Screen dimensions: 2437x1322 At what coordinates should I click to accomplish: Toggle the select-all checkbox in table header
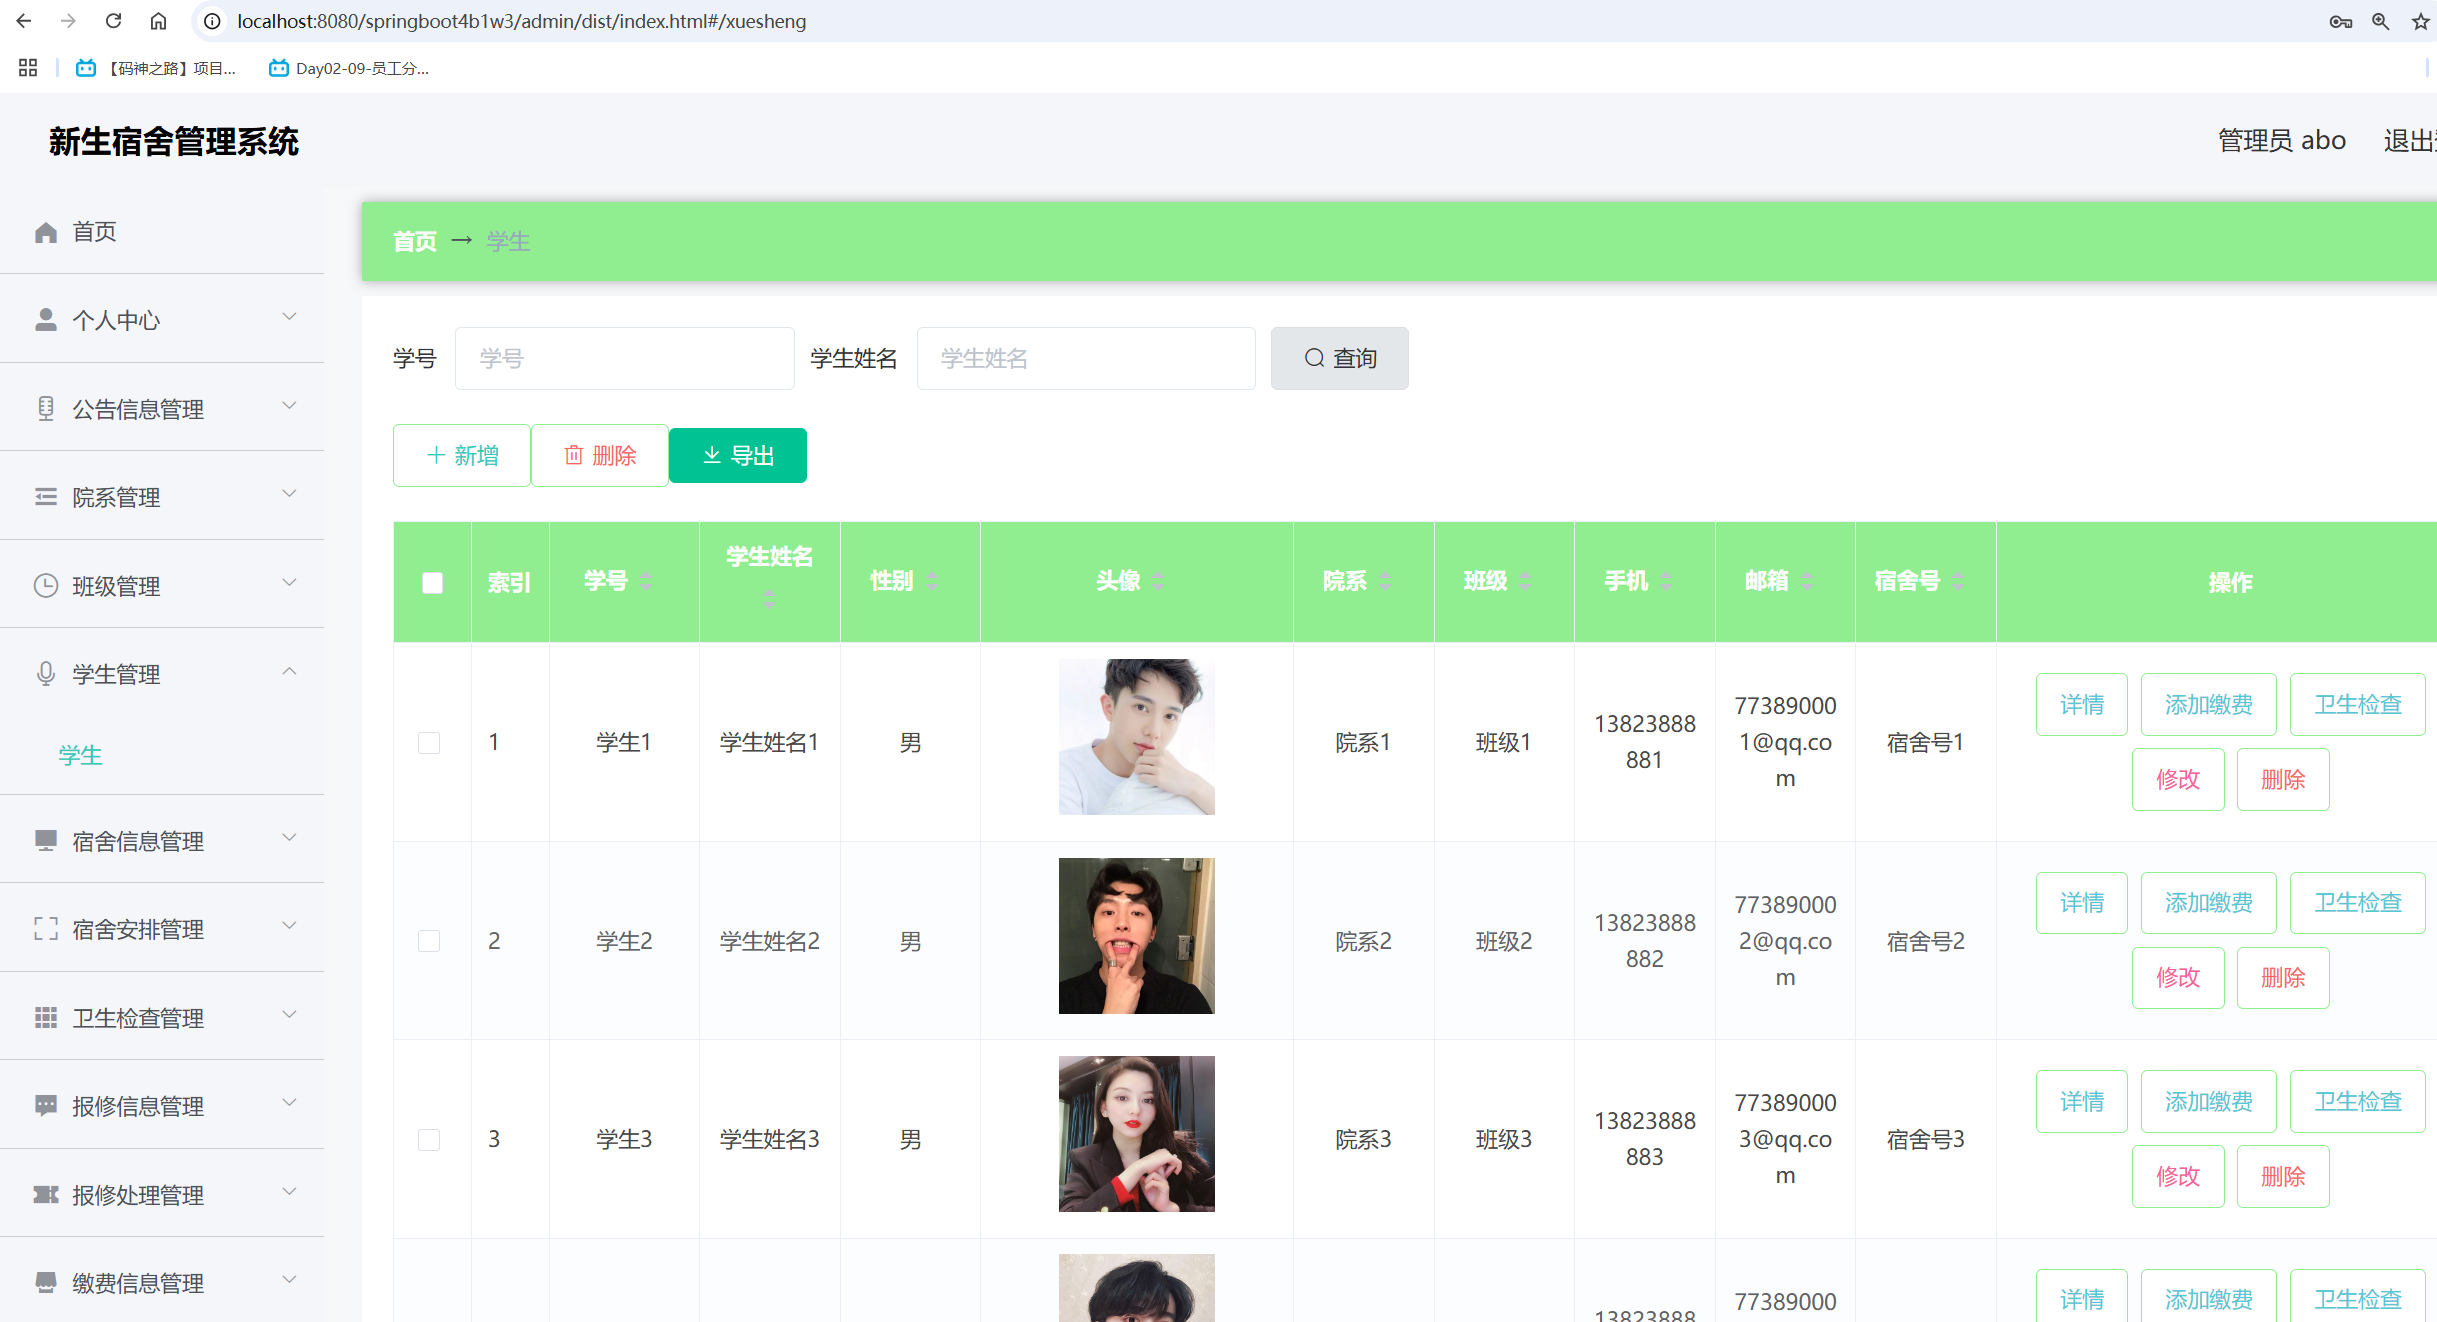432,583
